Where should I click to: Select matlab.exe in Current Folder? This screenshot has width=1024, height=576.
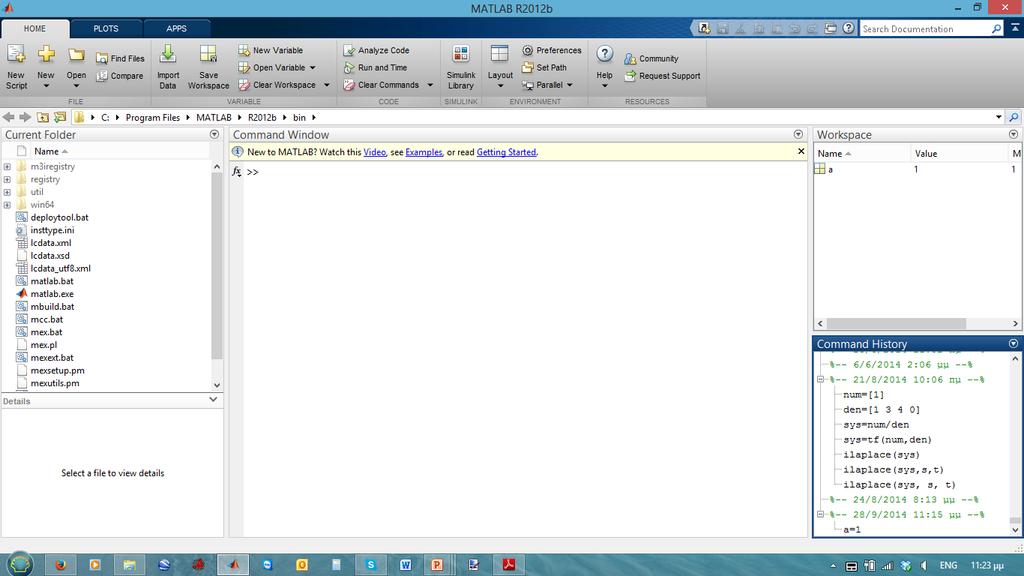pos(52,294)
